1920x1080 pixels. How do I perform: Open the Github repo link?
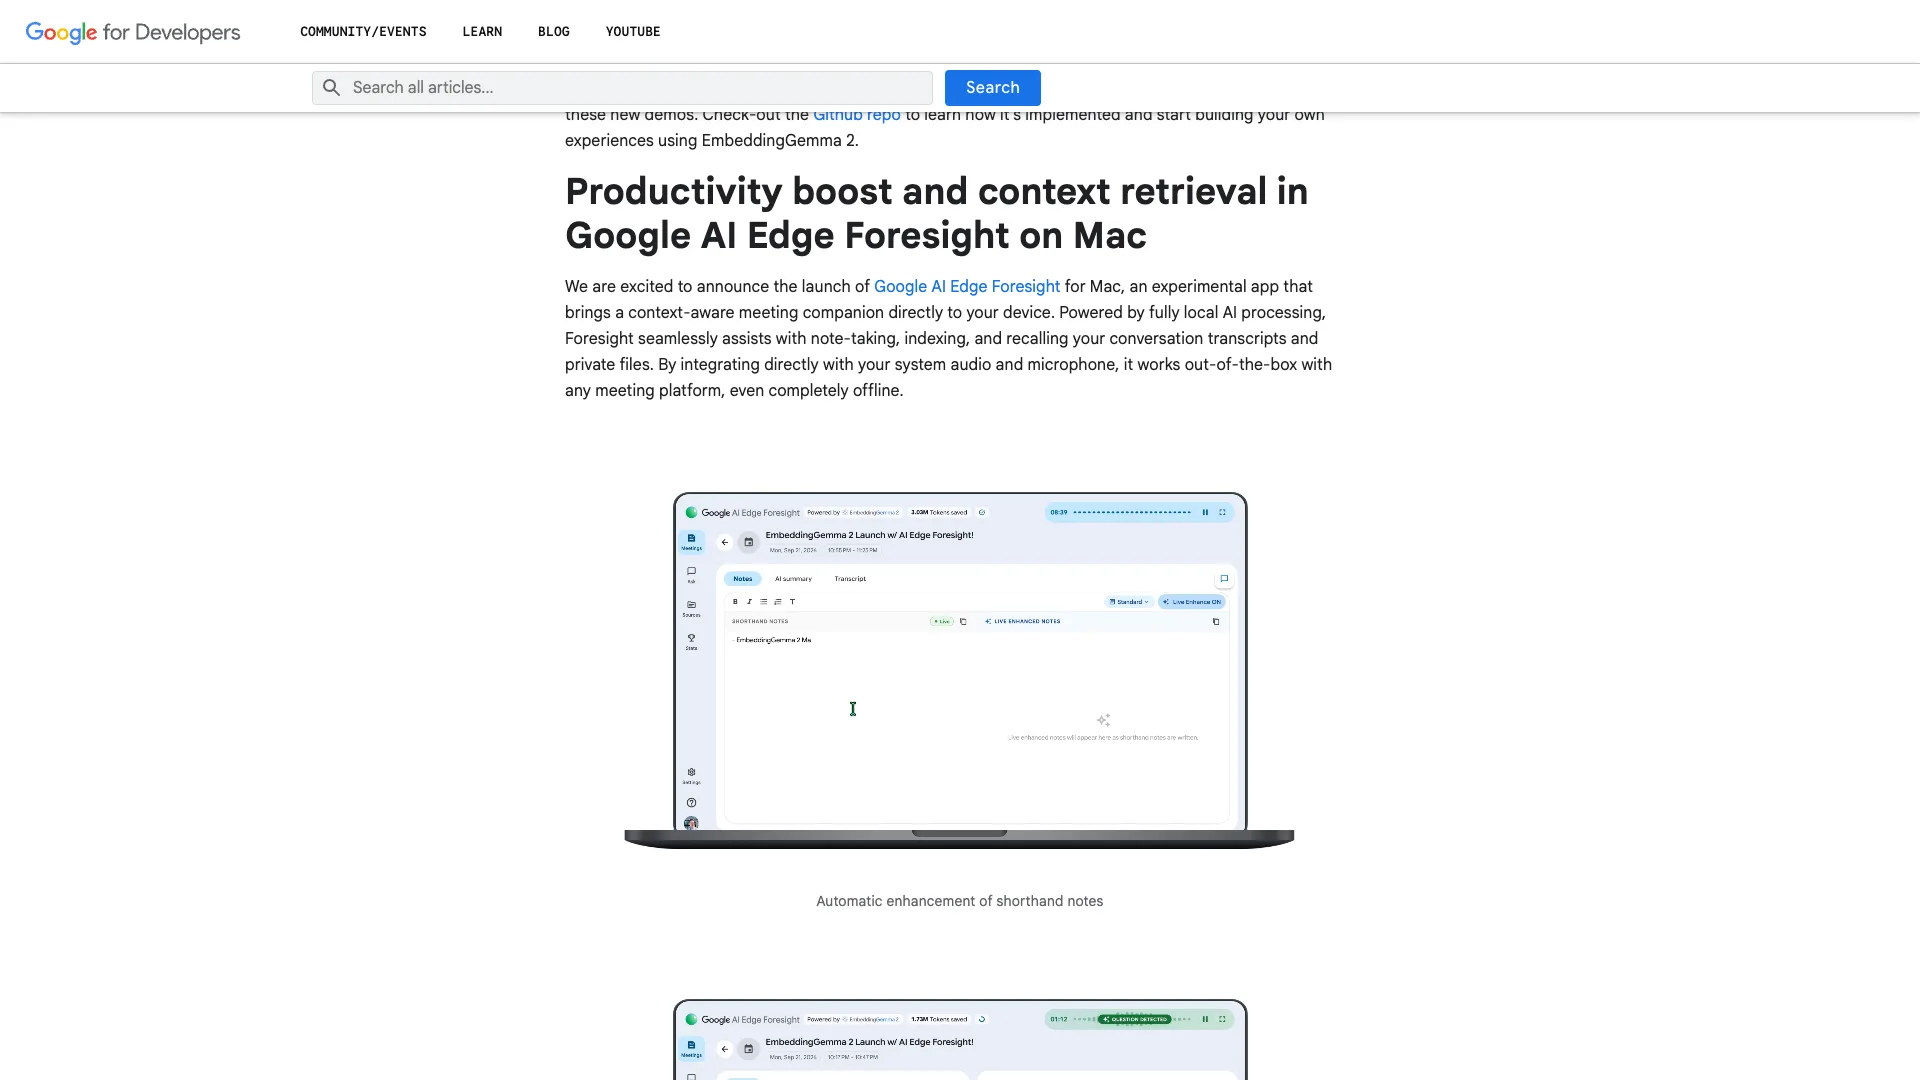[857, 115]
